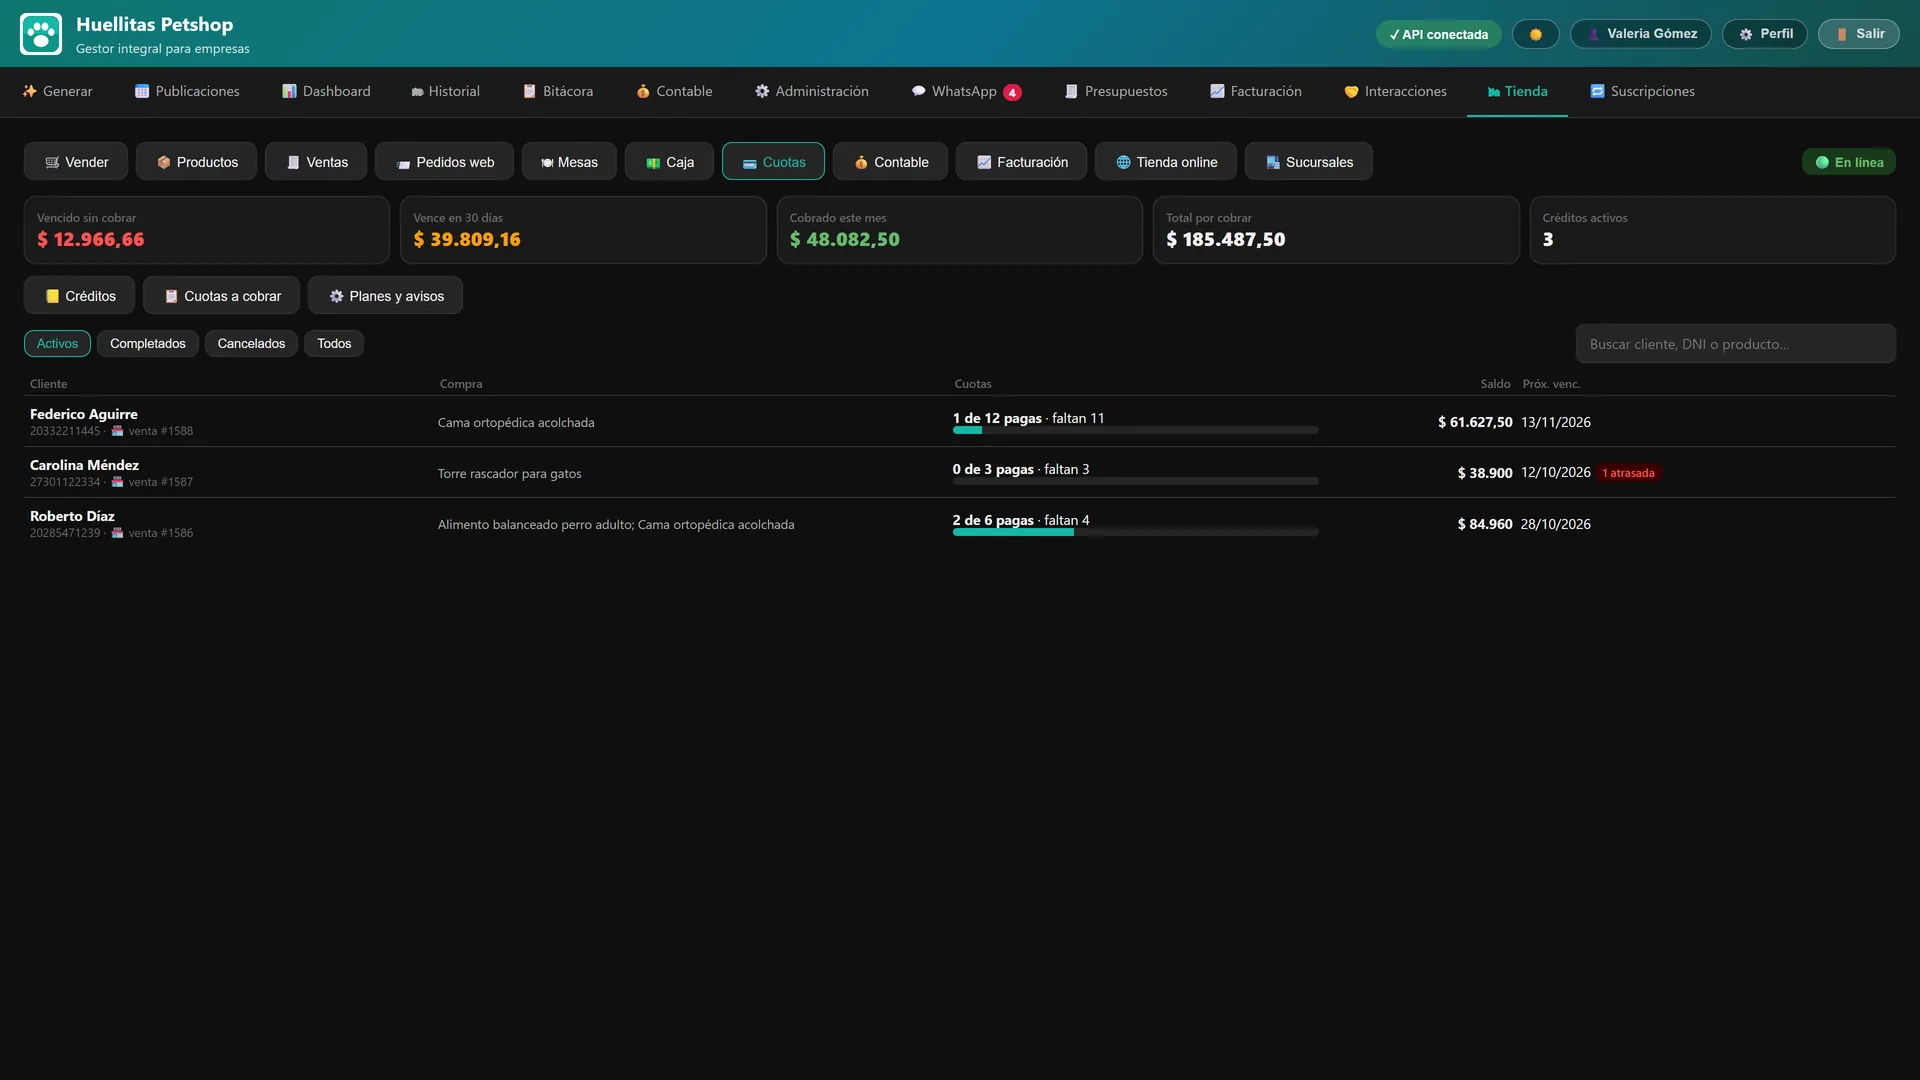Screen dimensions: 1920x1080
Task: Open the Dashboard tab
Action: [x=326, y=91]
